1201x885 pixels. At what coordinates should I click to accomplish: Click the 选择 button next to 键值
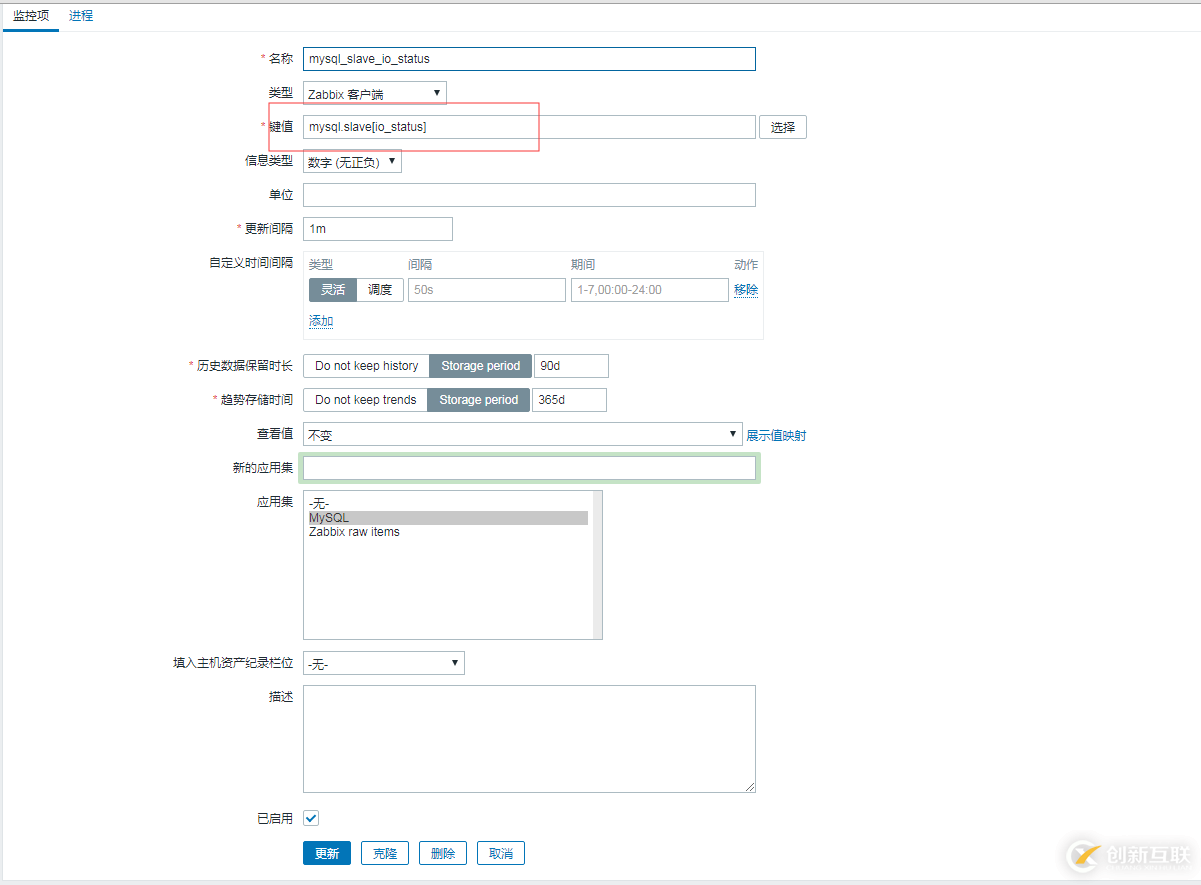pyautogui.click(x=783, y=126)
